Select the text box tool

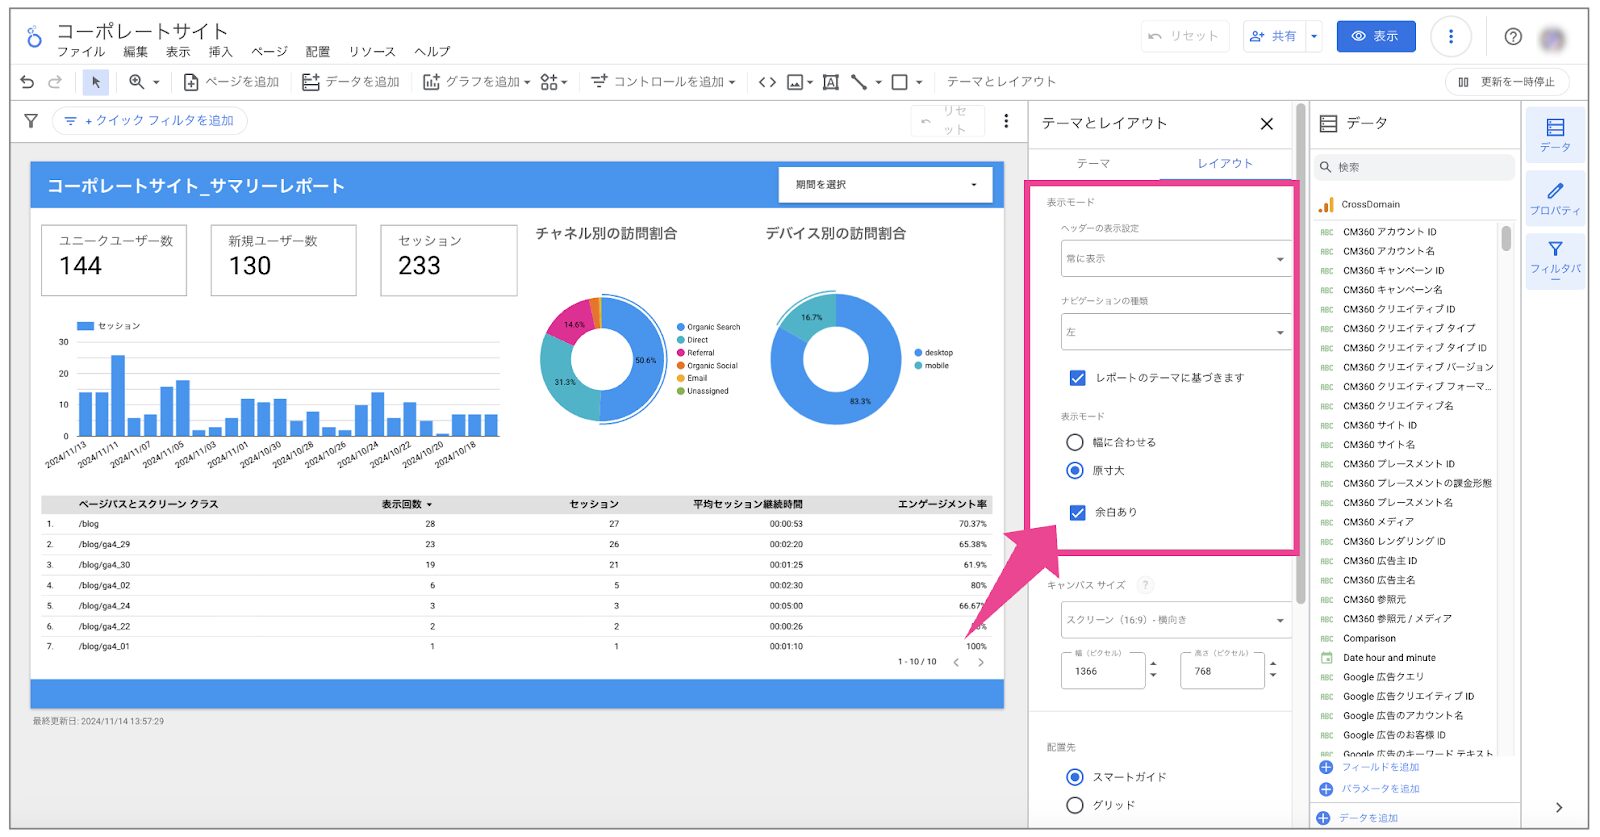point(830,82)
